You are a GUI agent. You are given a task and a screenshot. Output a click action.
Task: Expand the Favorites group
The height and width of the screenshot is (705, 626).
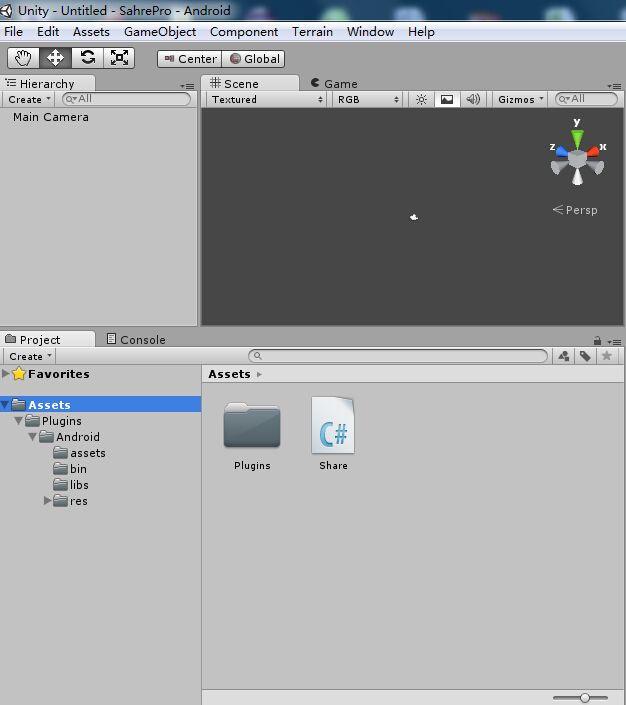[6, 373]
